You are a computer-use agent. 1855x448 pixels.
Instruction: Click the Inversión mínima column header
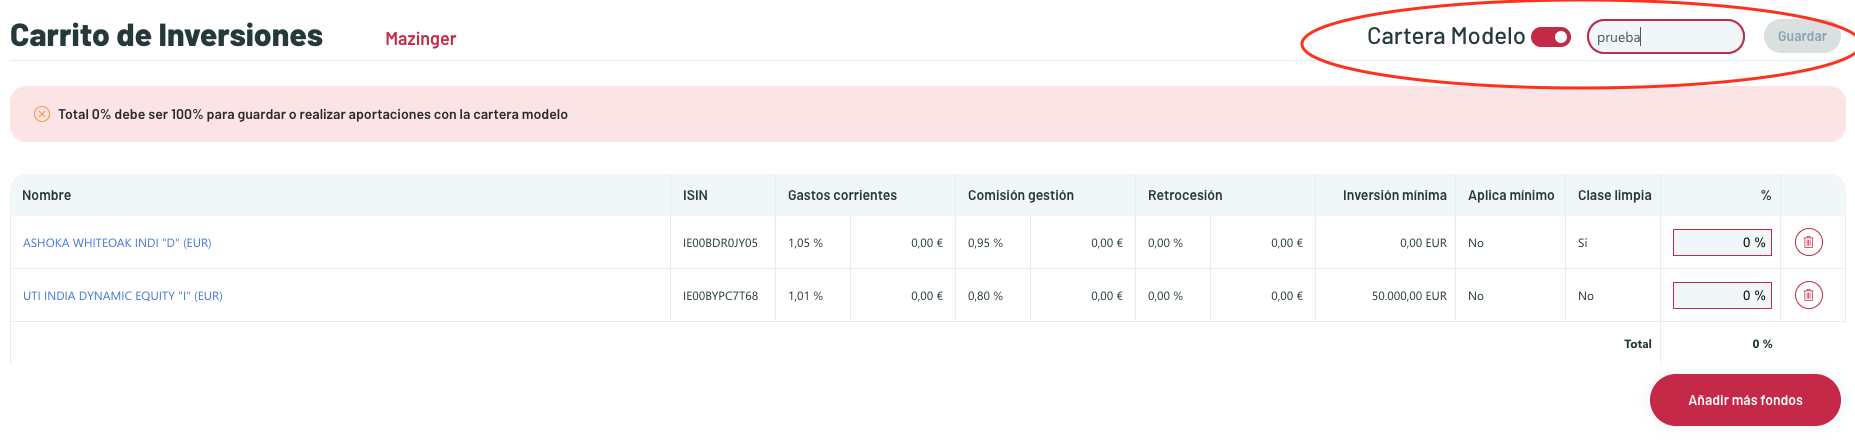point(1394,195)
